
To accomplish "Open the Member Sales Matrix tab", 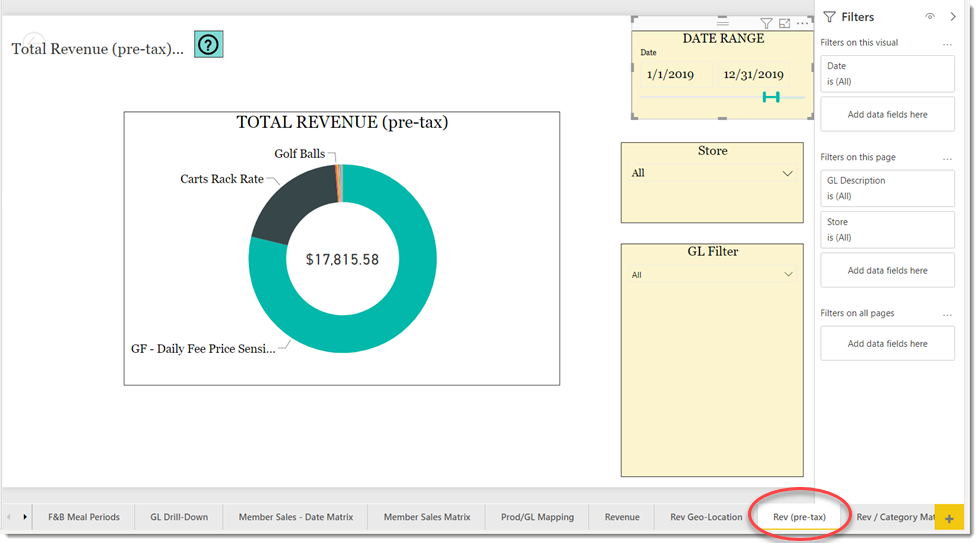I will (x=427, y=517).
